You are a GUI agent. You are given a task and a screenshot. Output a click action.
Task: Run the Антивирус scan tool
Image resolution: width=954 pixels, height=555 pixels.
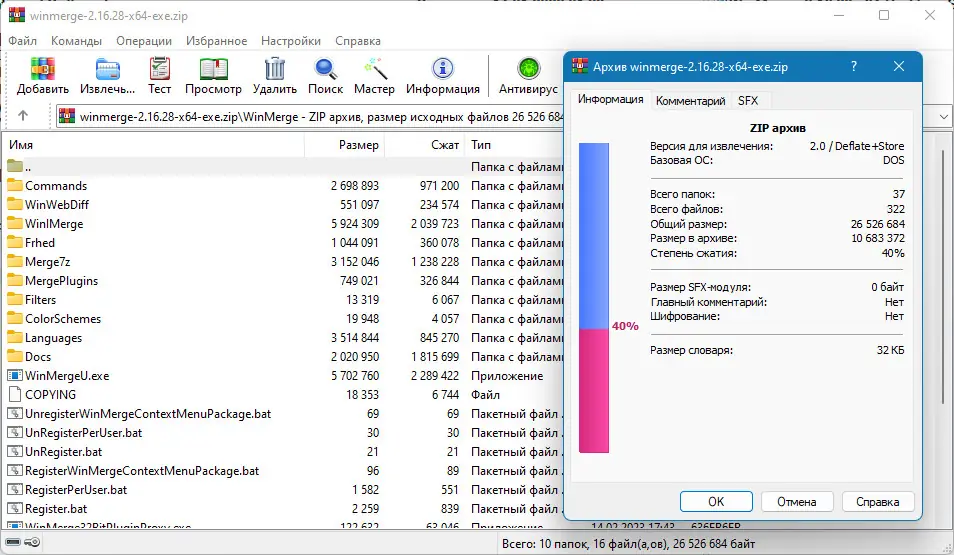[528, 69]
